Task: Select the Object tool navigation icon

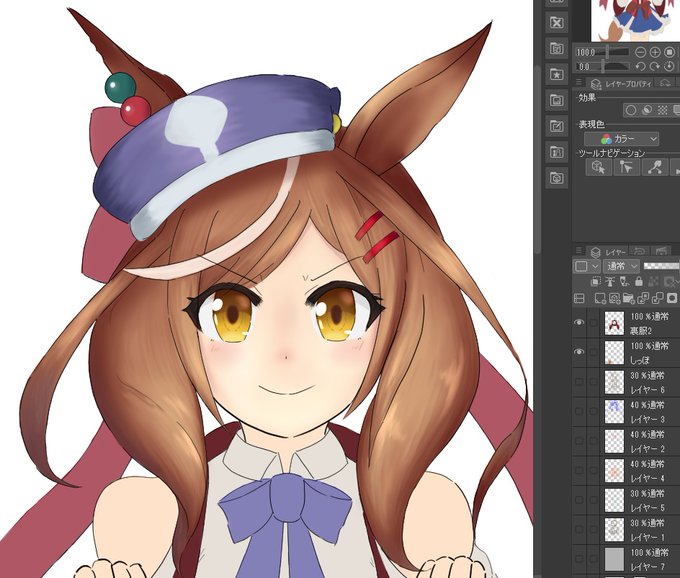Action: coord(598,167)
